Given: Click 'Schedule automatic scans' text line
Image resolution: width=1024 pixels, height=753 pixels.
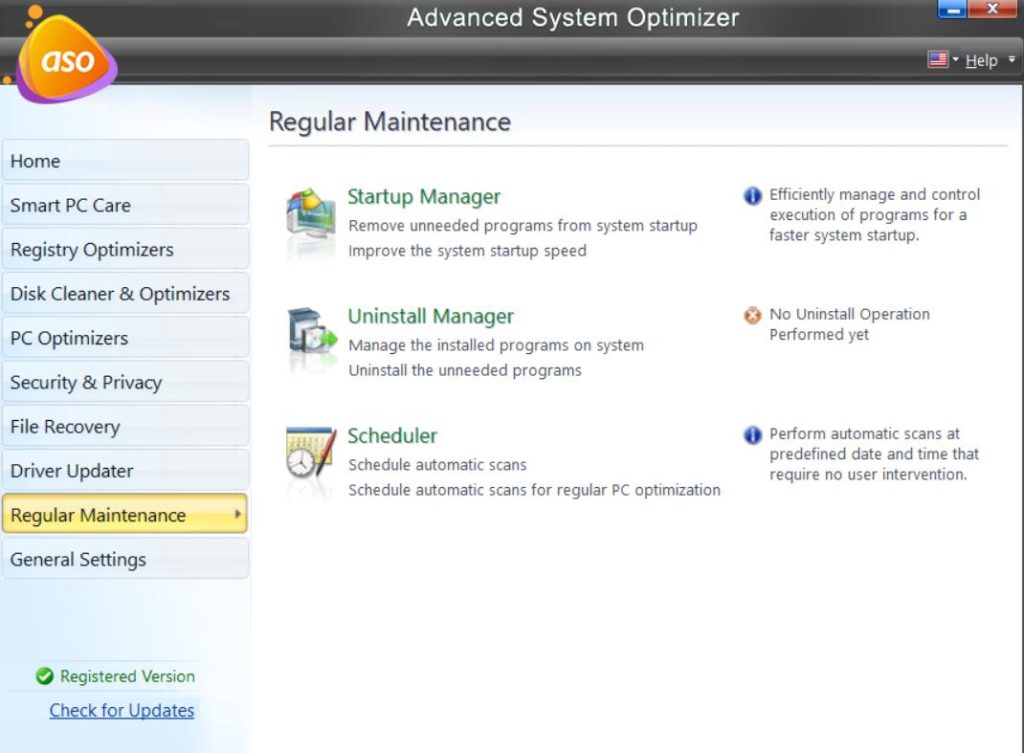Looking at the screenshot, I should (437, 464).
